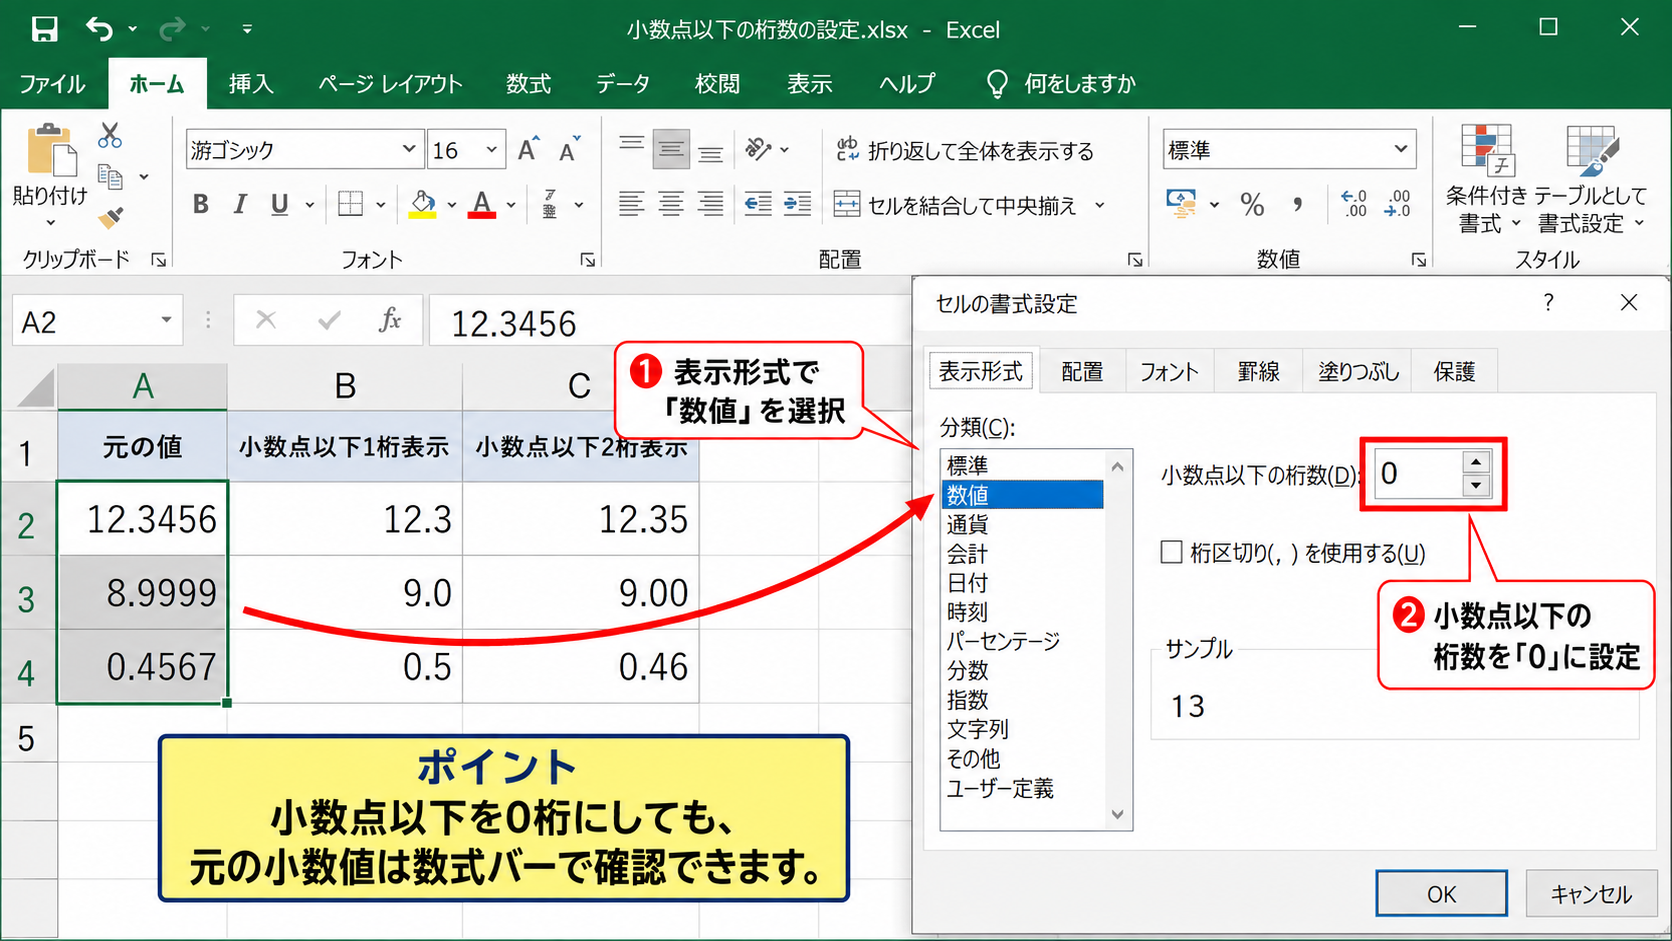This screenshot has height=941, width=1672.
Task: Open 条件付き書式 conditional formatting
Action: click(x=1487, y=180)
